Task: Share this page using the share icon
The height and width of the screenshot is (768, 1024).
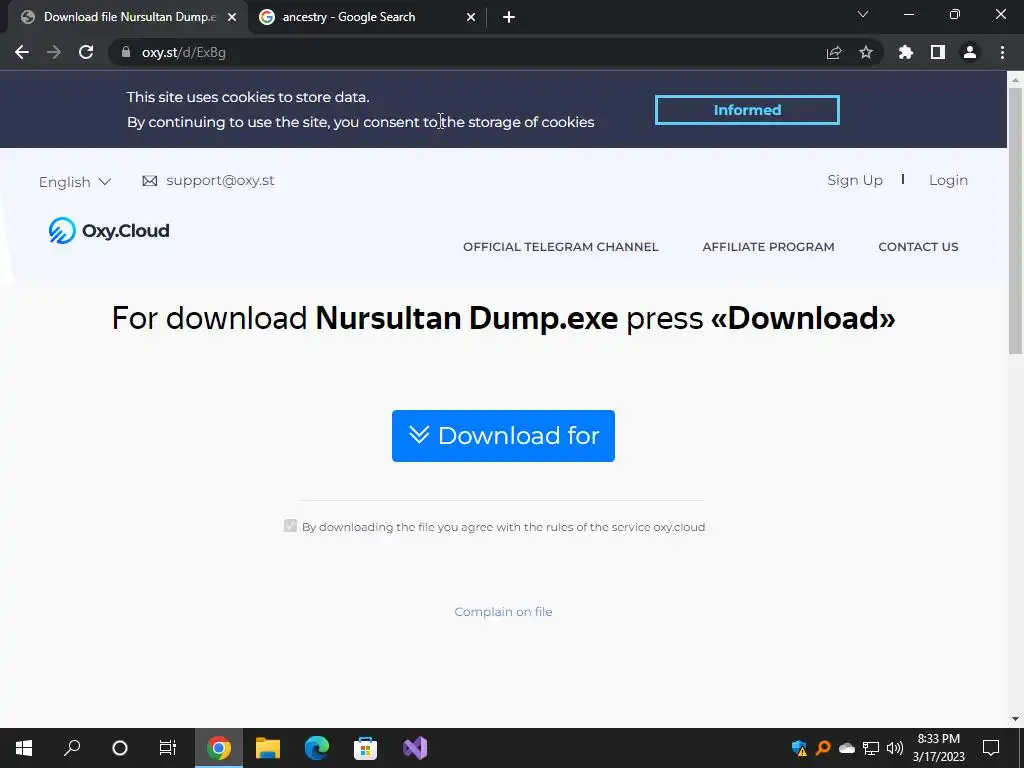Action: (834, 52)
